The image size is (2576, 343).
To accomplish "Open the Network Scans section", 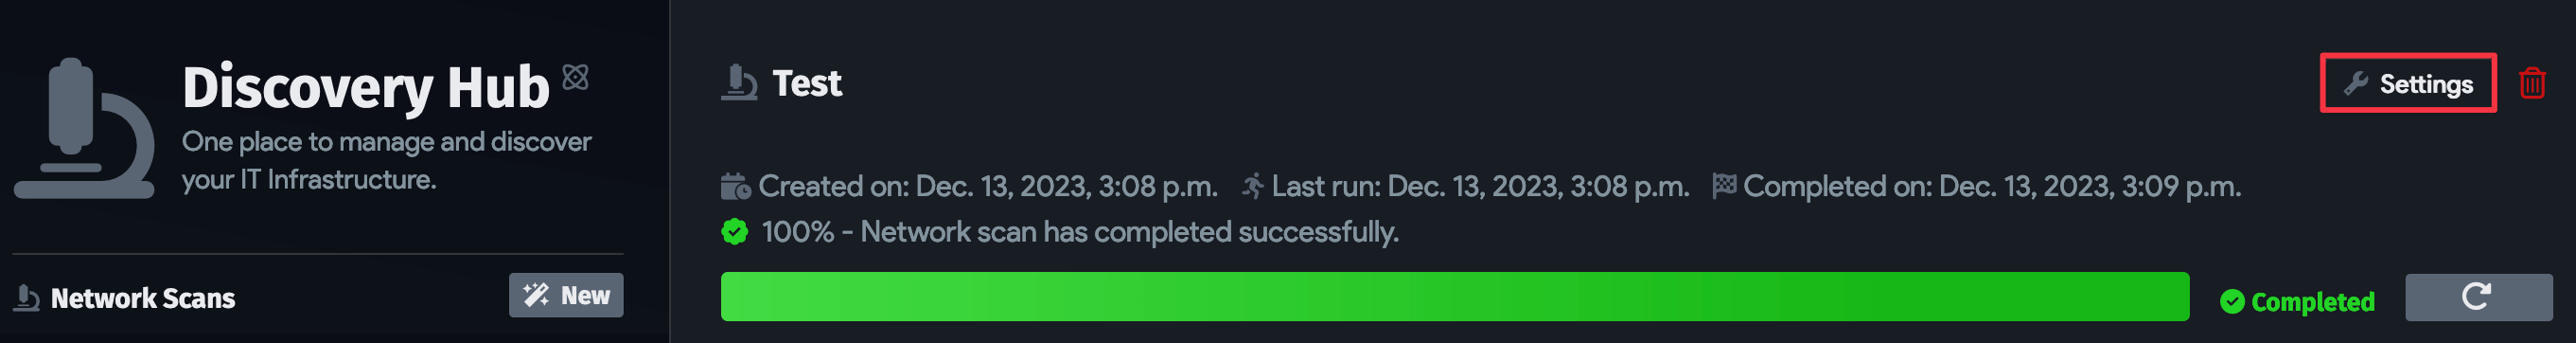I will (142, 298).
